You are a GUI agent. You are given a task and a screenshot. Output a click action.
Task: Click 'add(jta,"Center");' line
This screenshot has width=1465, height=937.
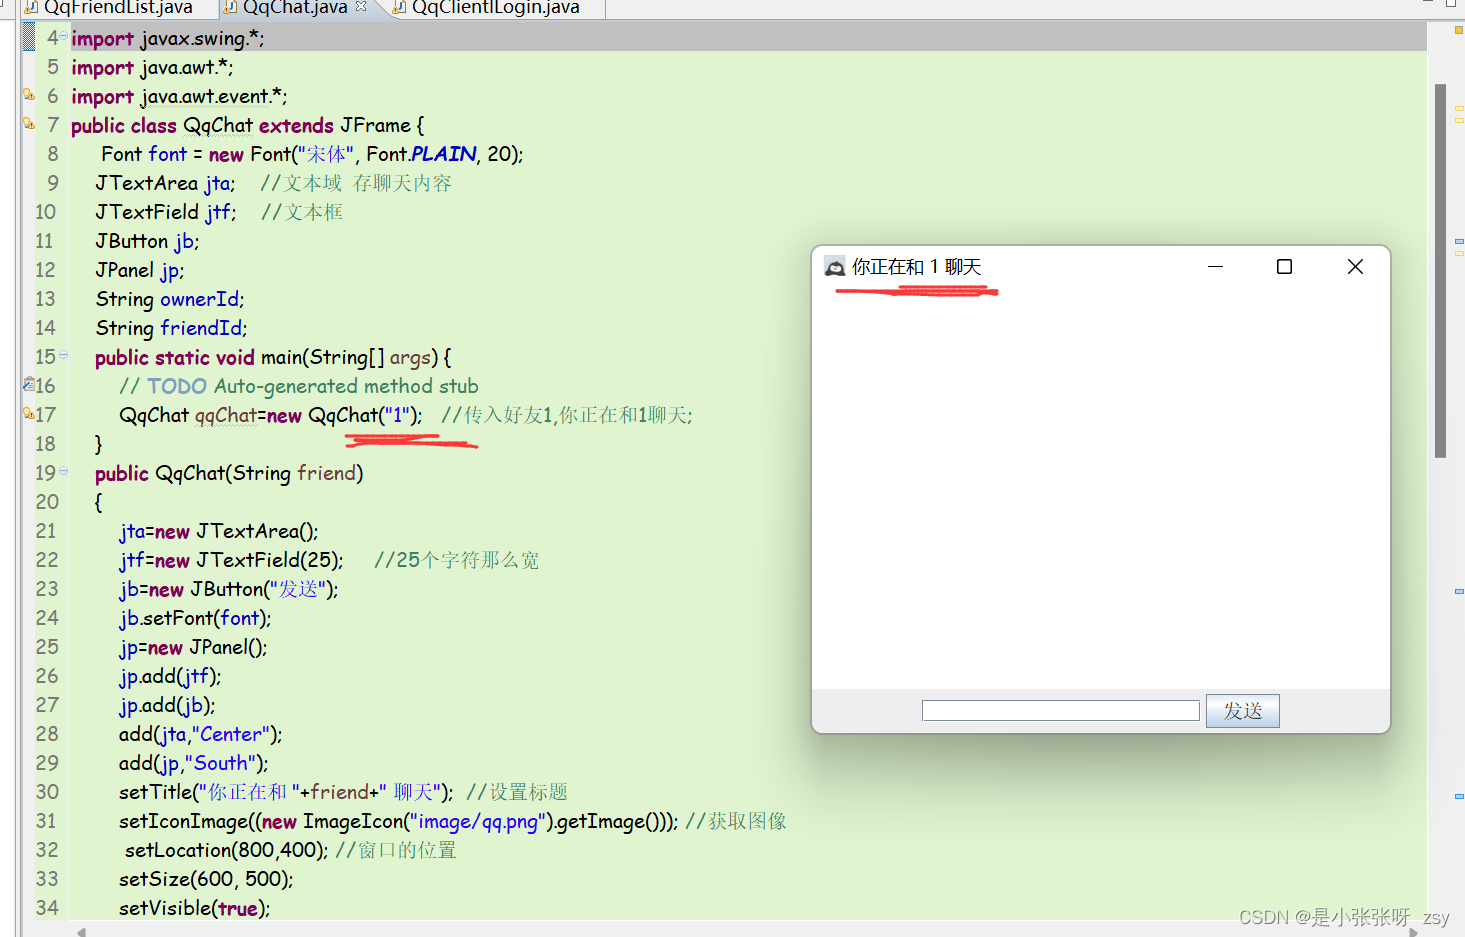201,734
